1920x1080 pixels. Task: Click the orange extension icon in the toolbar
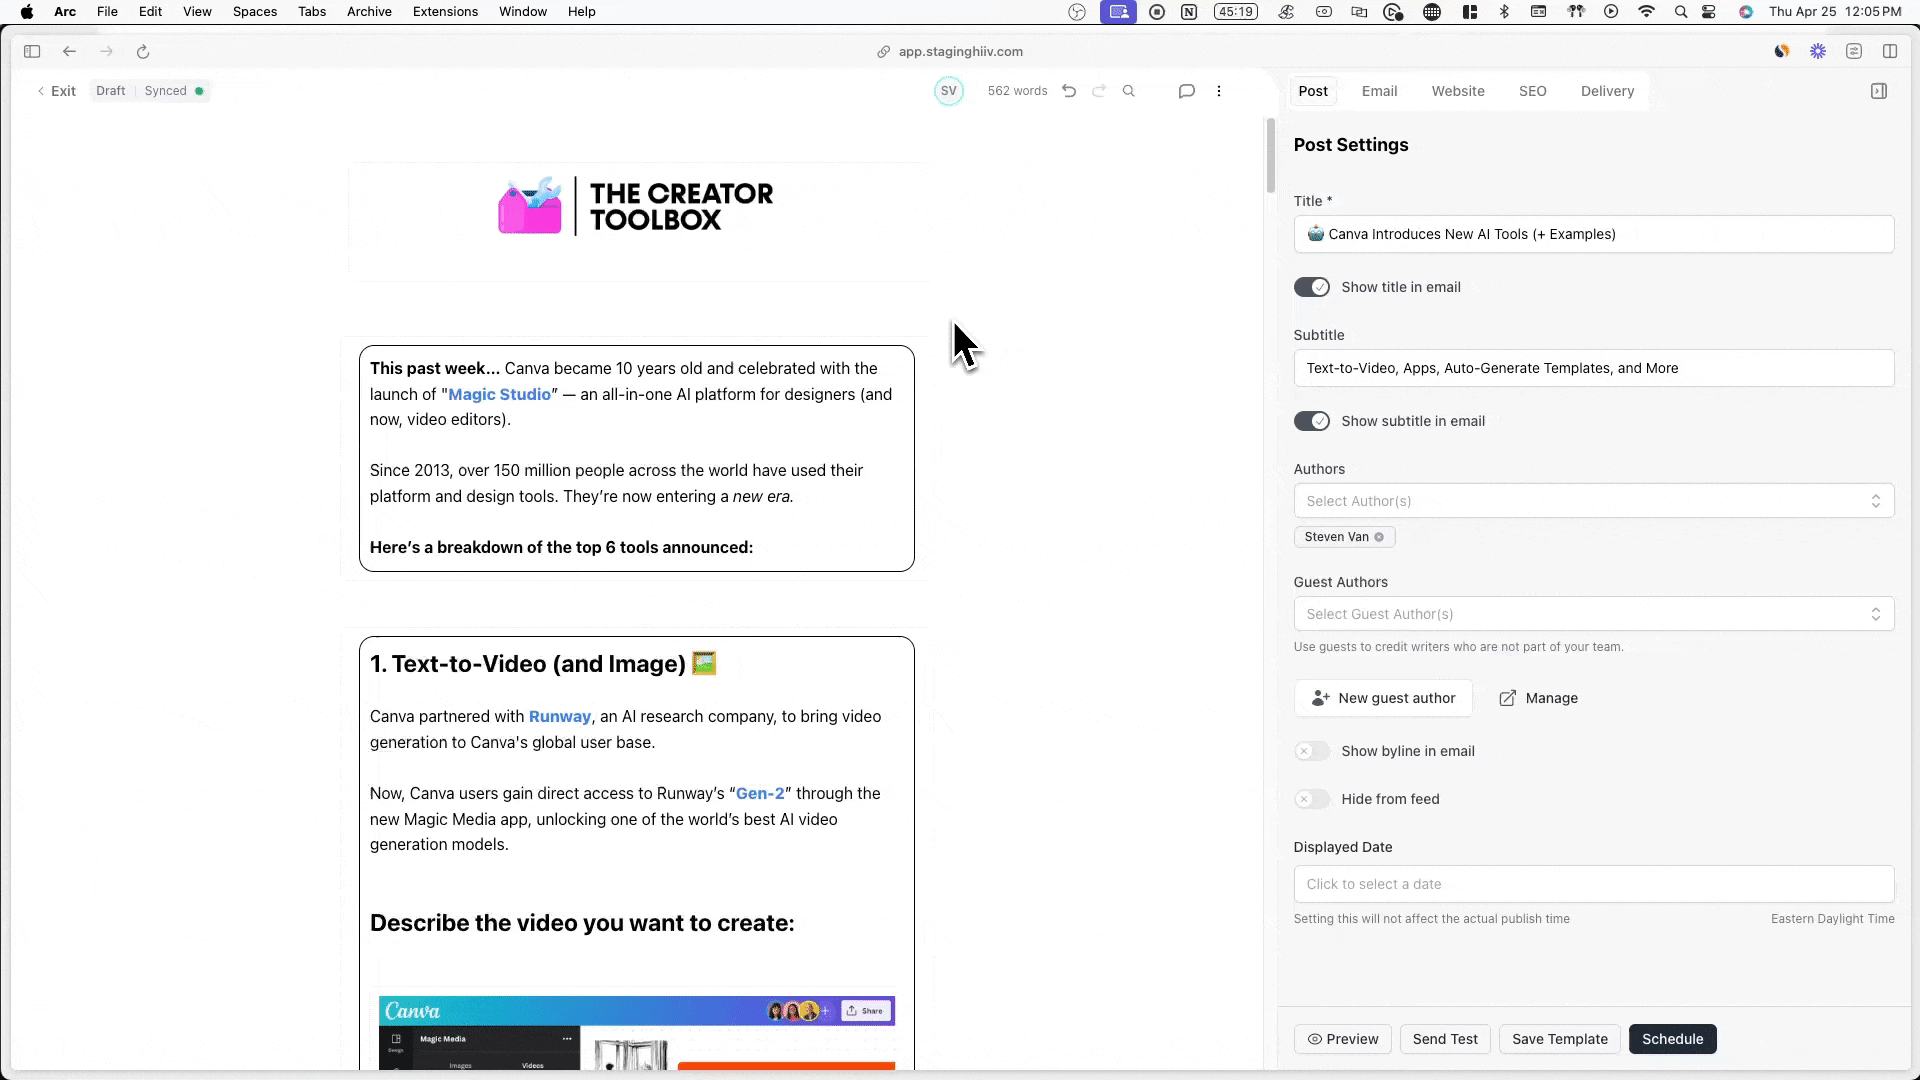[x=1782, y=52]
